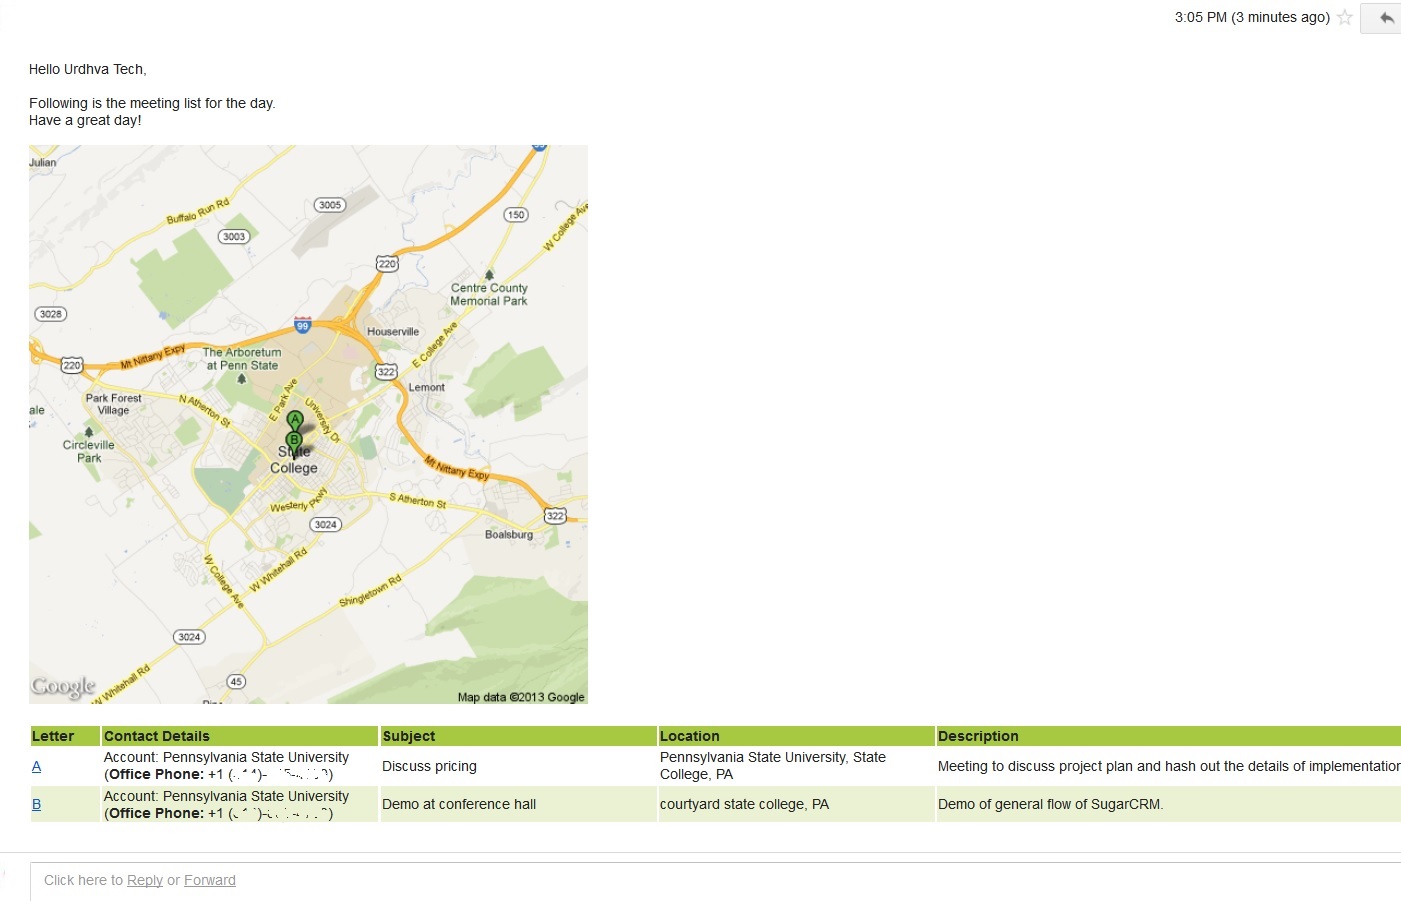Click inside the reply box
The height and width of the screenshot is (901, 1401).
click(716, 881)
